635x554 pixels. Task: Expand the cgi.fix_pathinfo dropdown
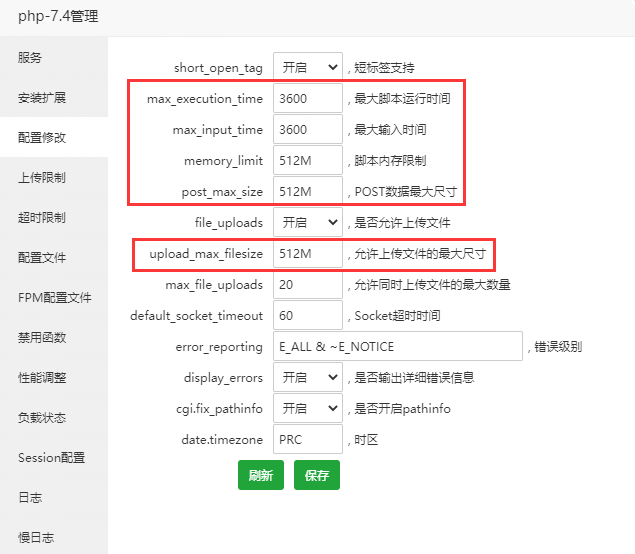[x=307, y=408]
